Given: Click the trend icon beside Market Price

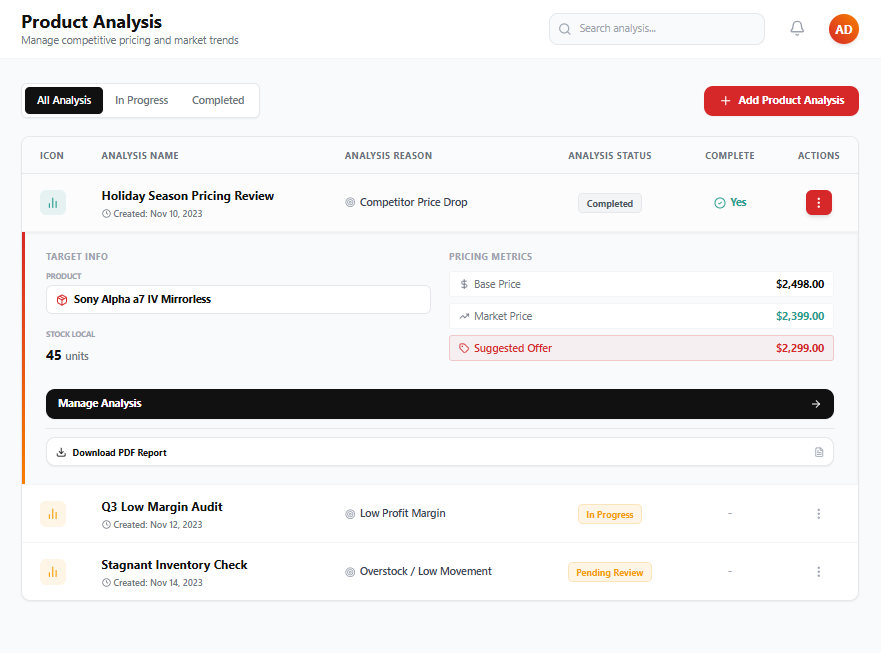Looking at the screenshot, I should pyautogui.click(x=464, y=316).
